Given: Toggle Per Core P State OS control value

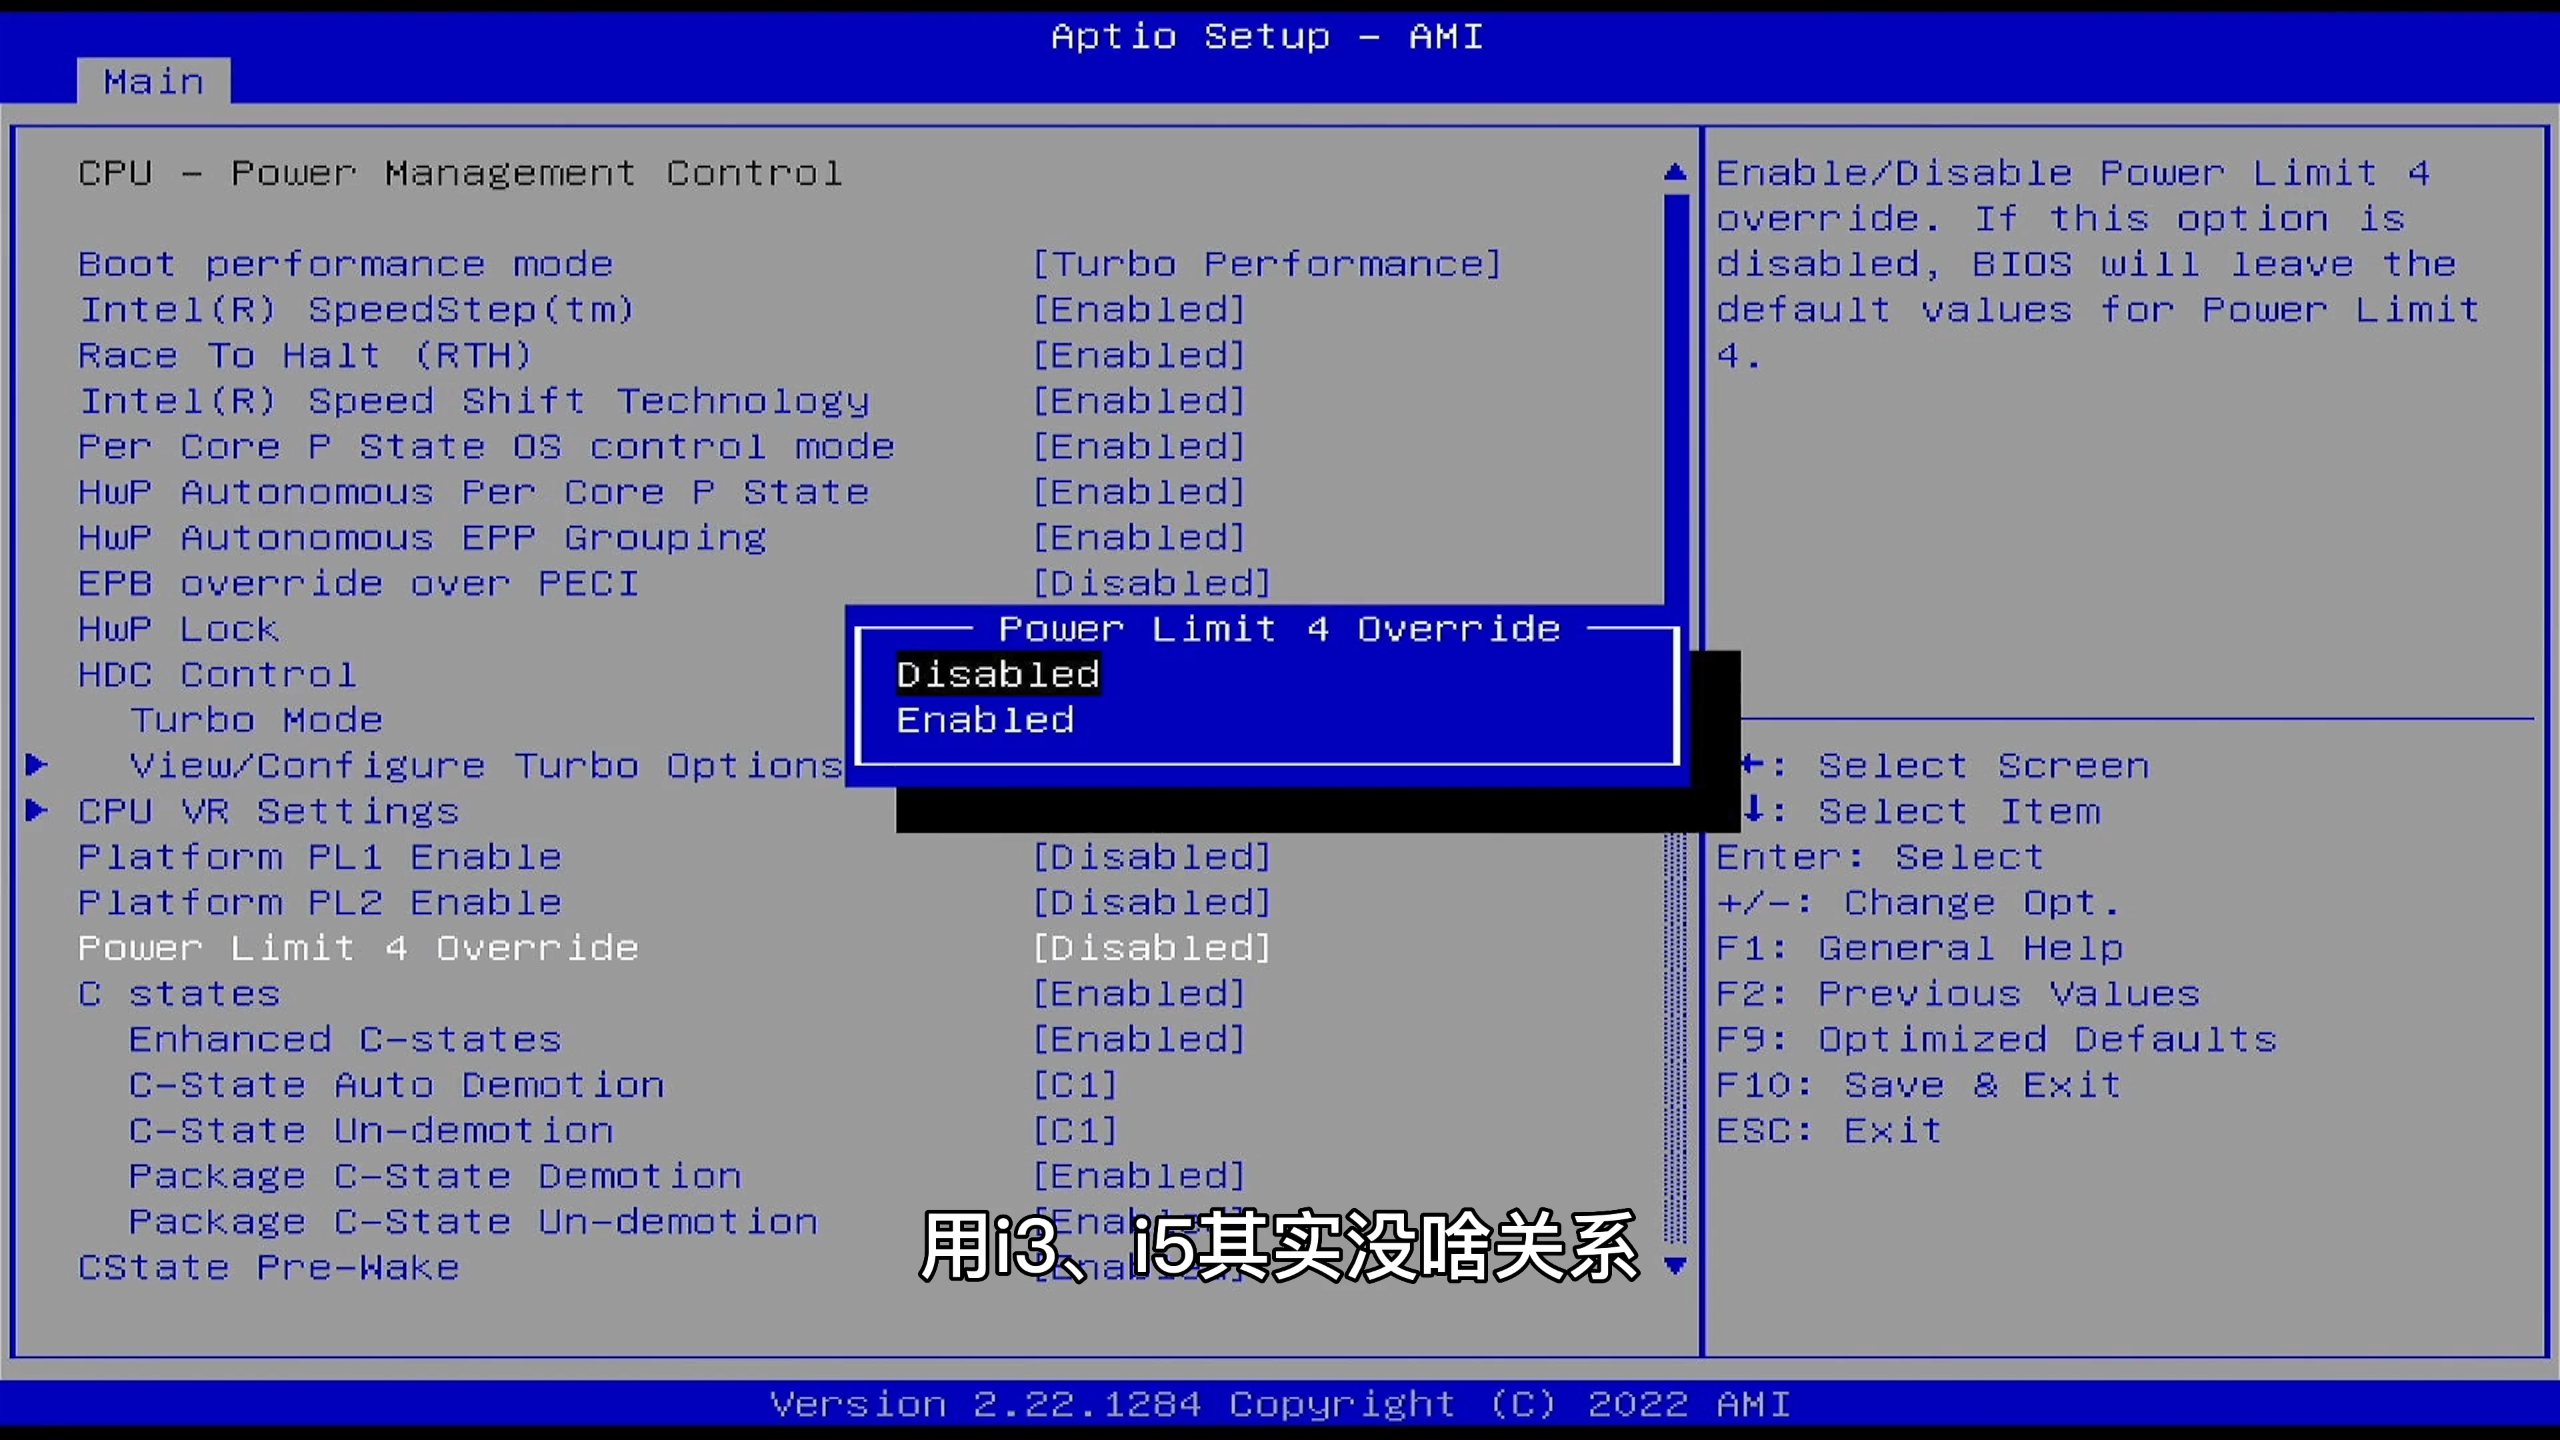Looking at the screenshot, I should tap(1139, 447).
